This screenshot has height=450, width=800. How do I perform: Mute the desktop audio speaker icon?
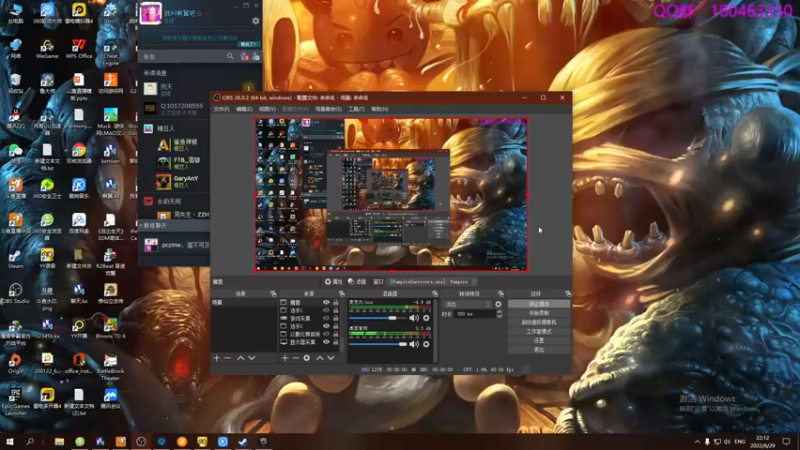tap(414, 344)
